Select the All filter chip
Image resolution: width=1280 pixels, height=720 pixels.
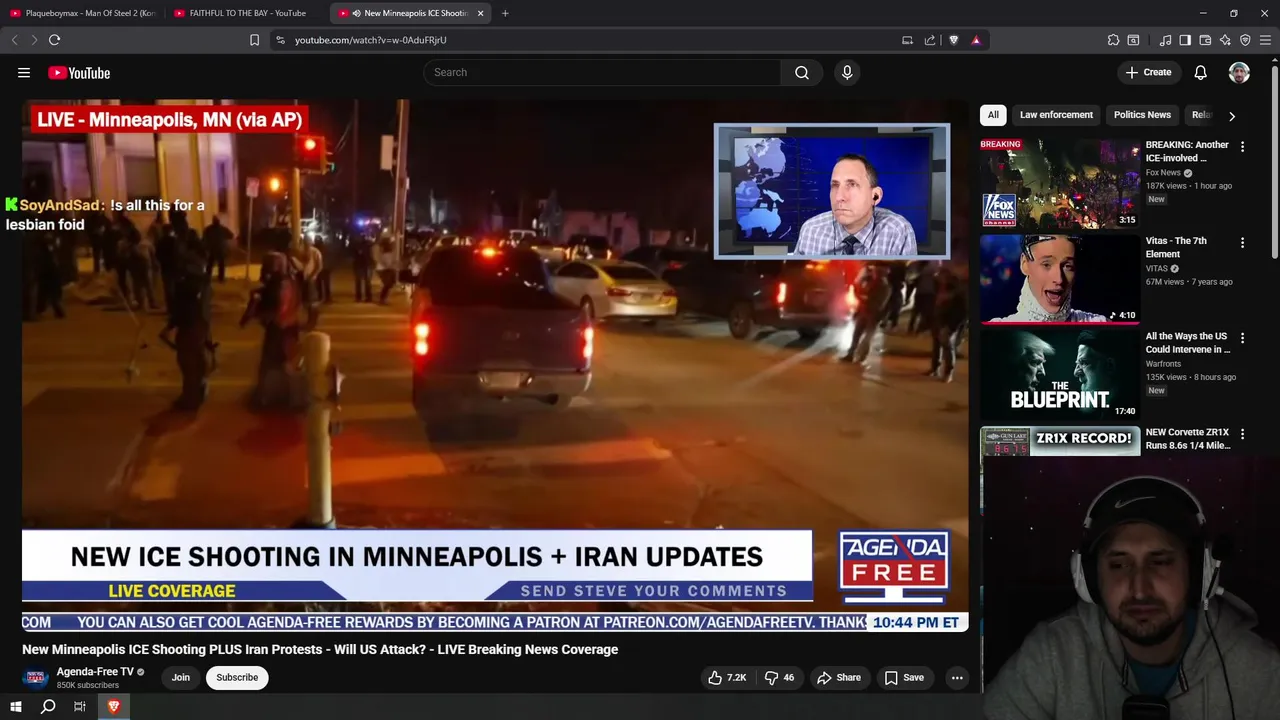tap(993, 115)
